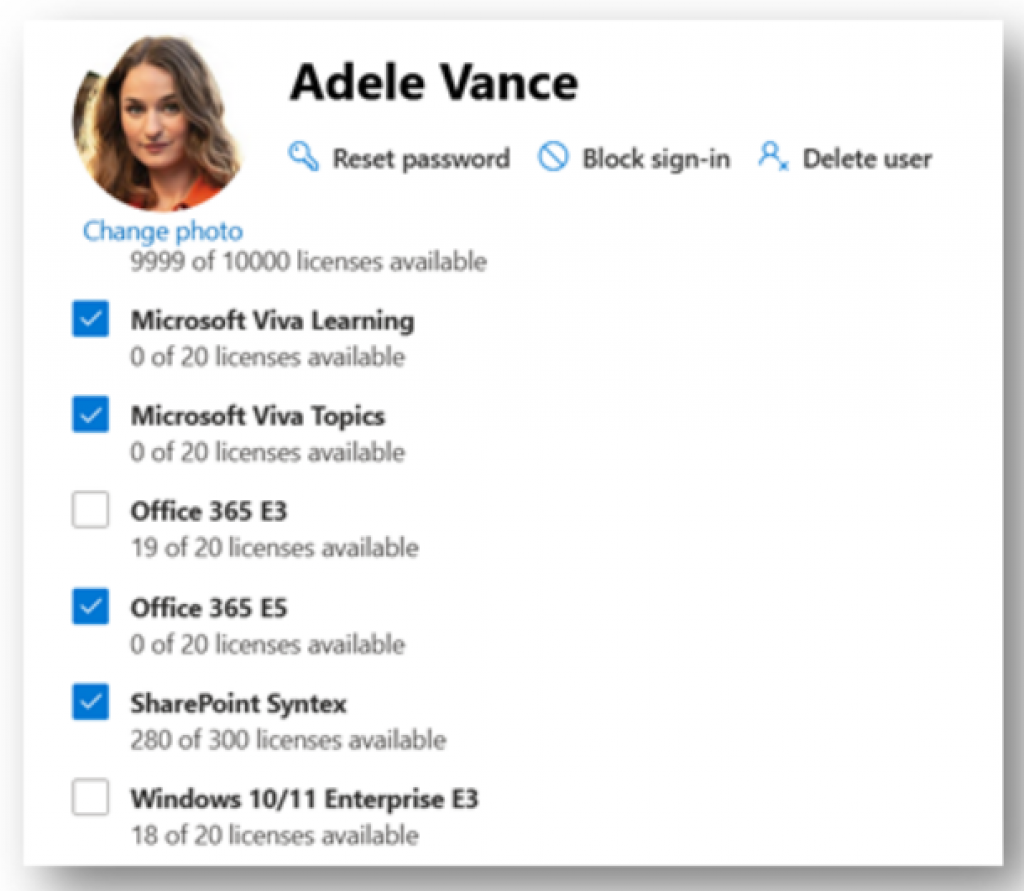Disable the SharePoint Syntex license checkbox
The width and height of the screenshot is (1024, 891).
click(91, 702)
